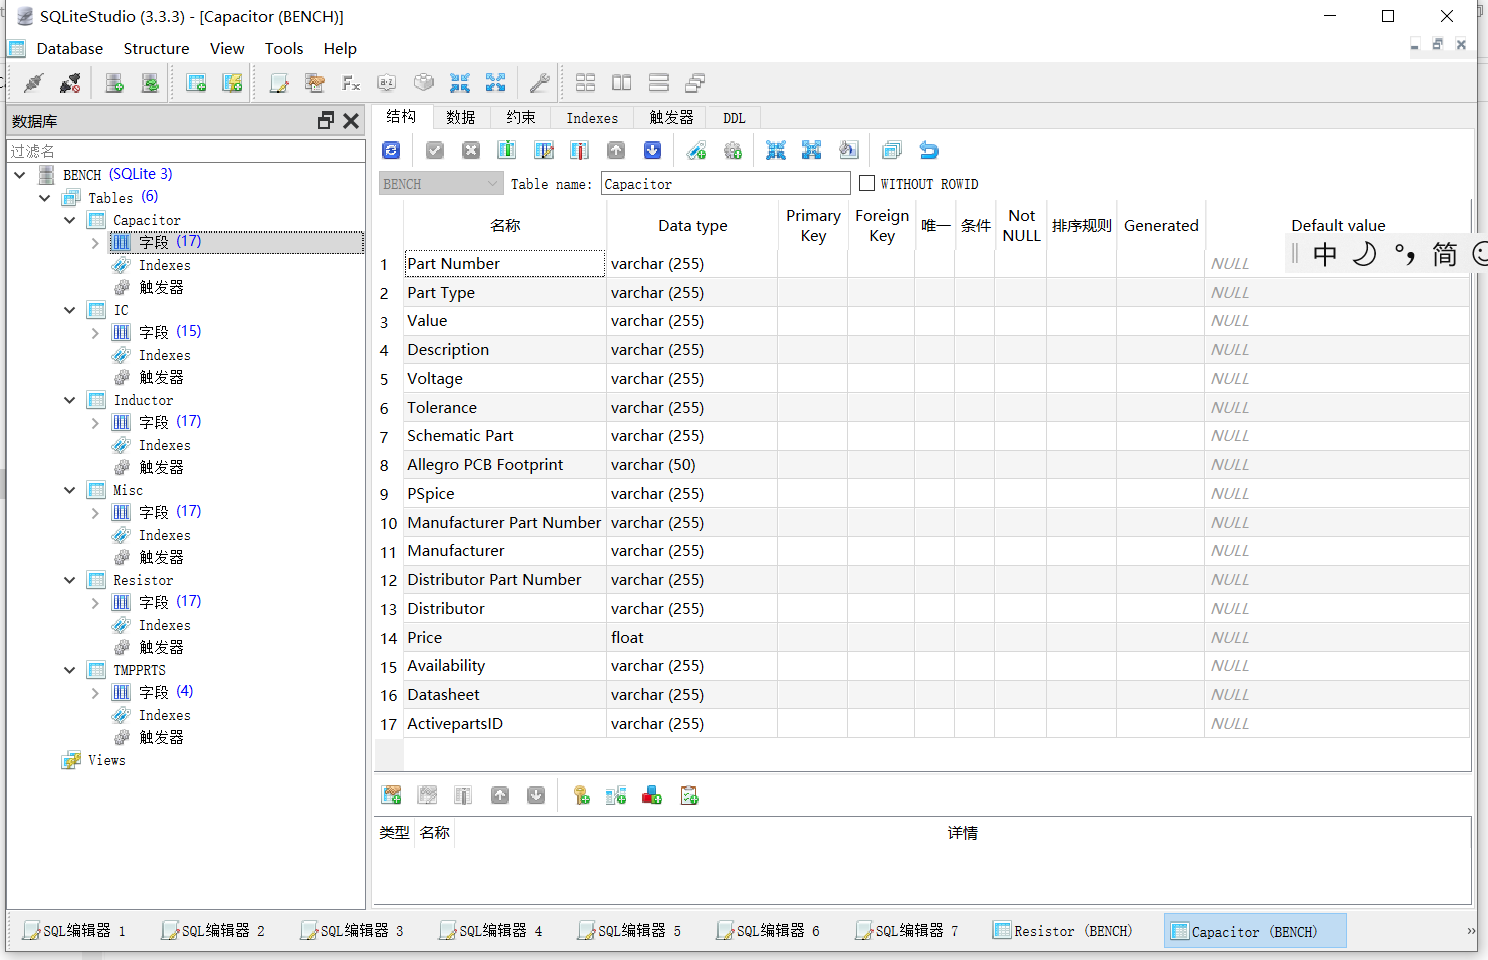The image size is (1488, 960).
Task: Open the SQL functions editor (Fx)
Action: pyautogui.click(x=351, y=83)
